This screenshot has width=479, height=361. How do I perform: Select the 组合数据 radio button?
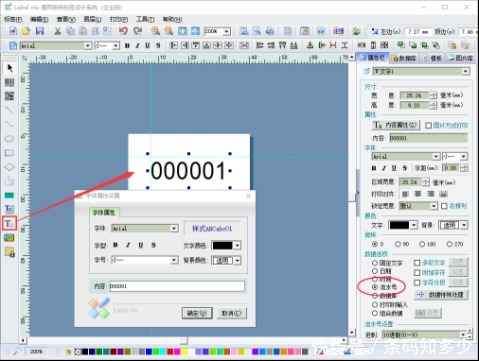375,313
